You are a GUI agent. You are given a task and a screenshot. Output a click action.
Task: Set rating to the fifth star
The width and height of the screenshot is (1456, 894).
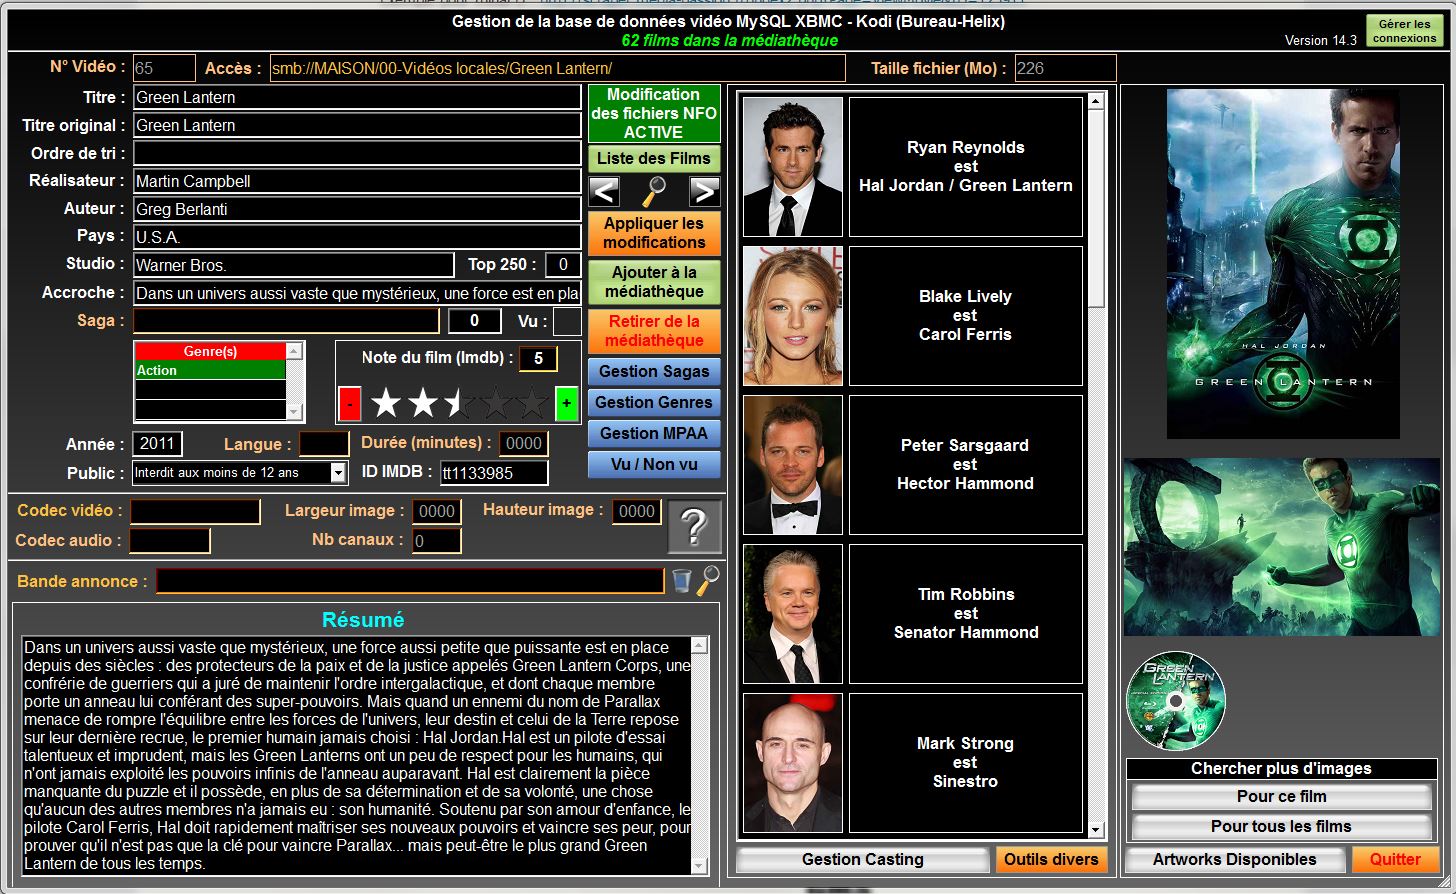[532, 404]
